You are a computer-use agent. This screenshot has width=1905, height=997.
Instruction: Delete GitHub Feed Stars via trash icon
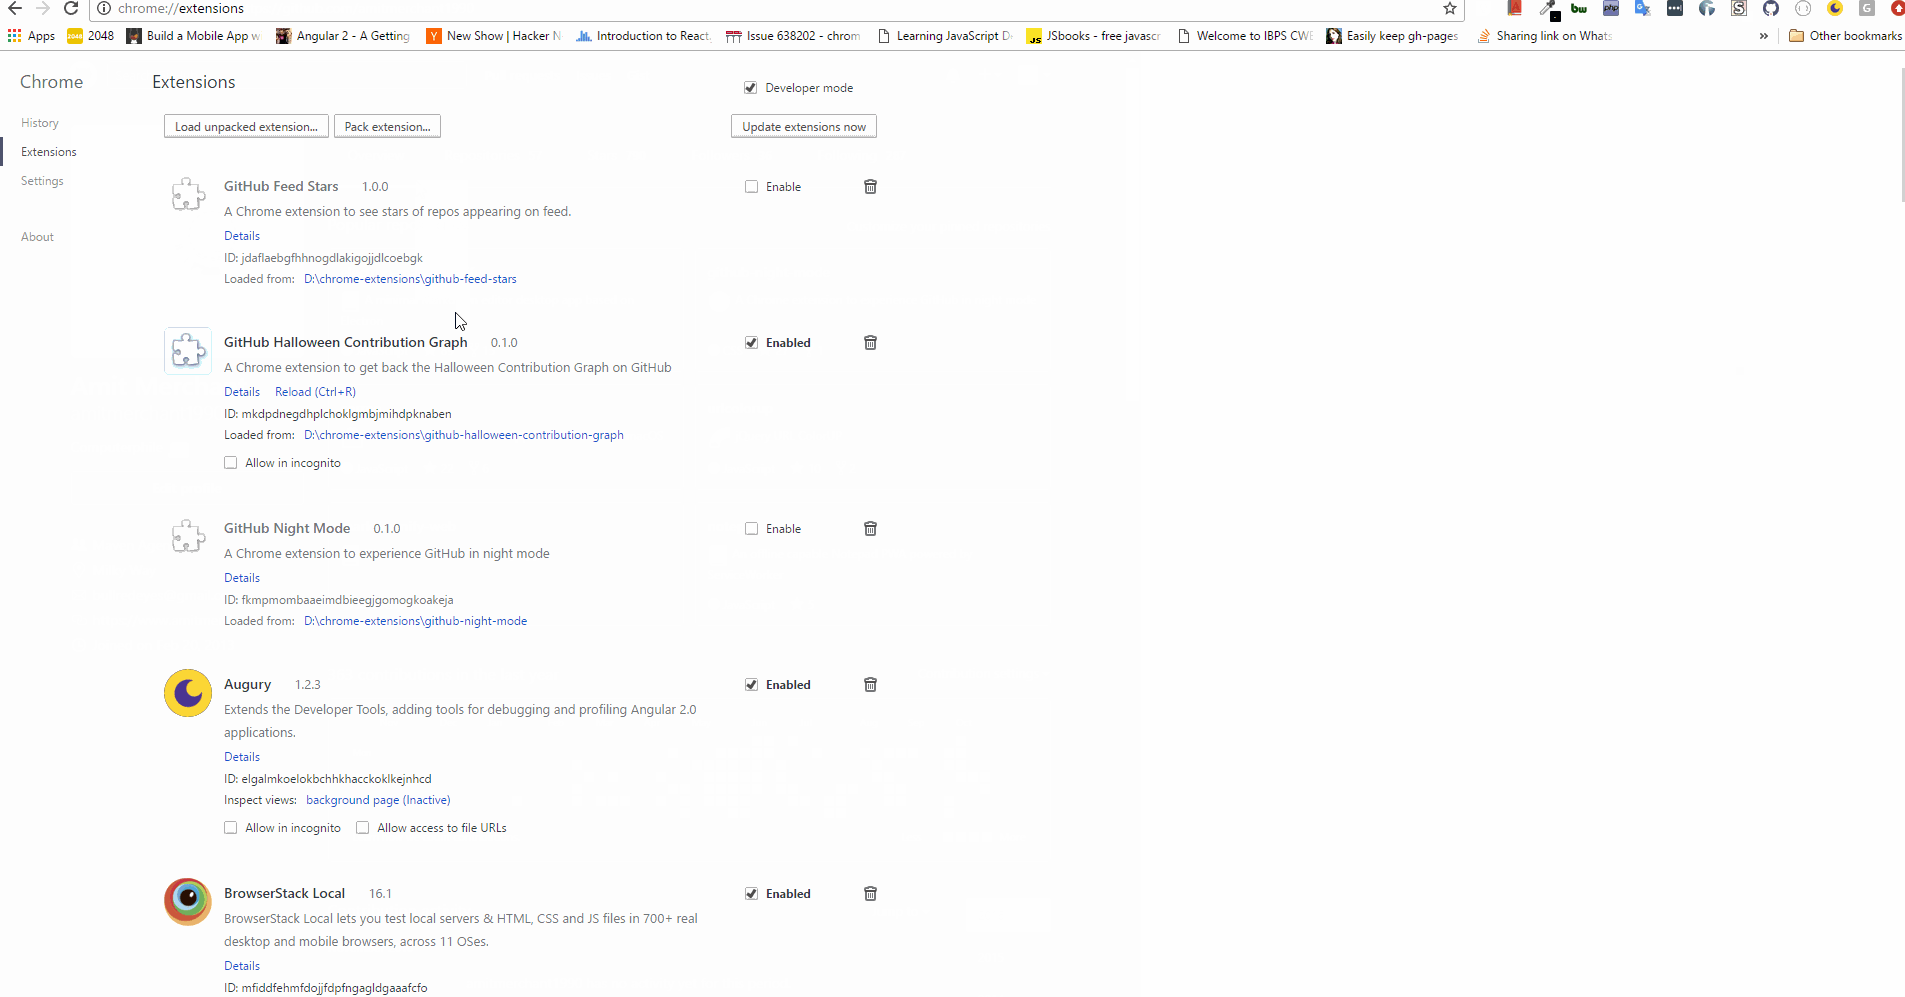(x=870, y=187)
